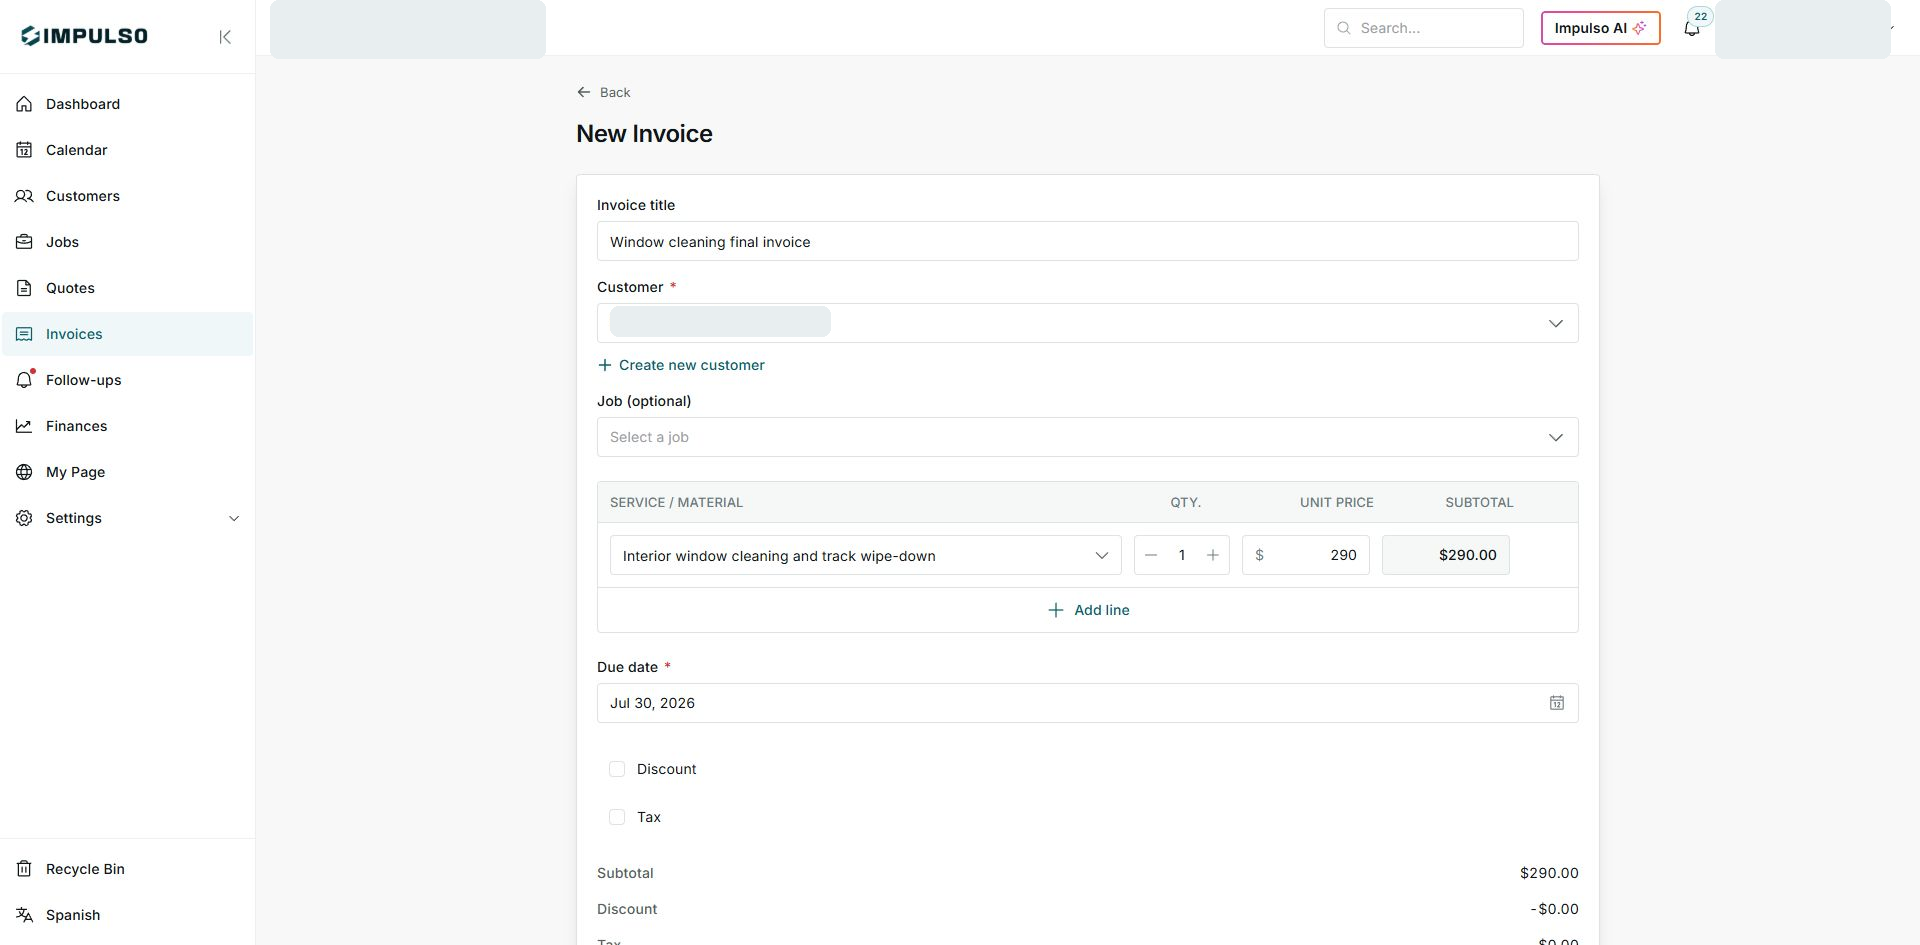Click the unit price field showing 290
1920x945 pixels.
pyautogui.click(x=1306, y=555)
